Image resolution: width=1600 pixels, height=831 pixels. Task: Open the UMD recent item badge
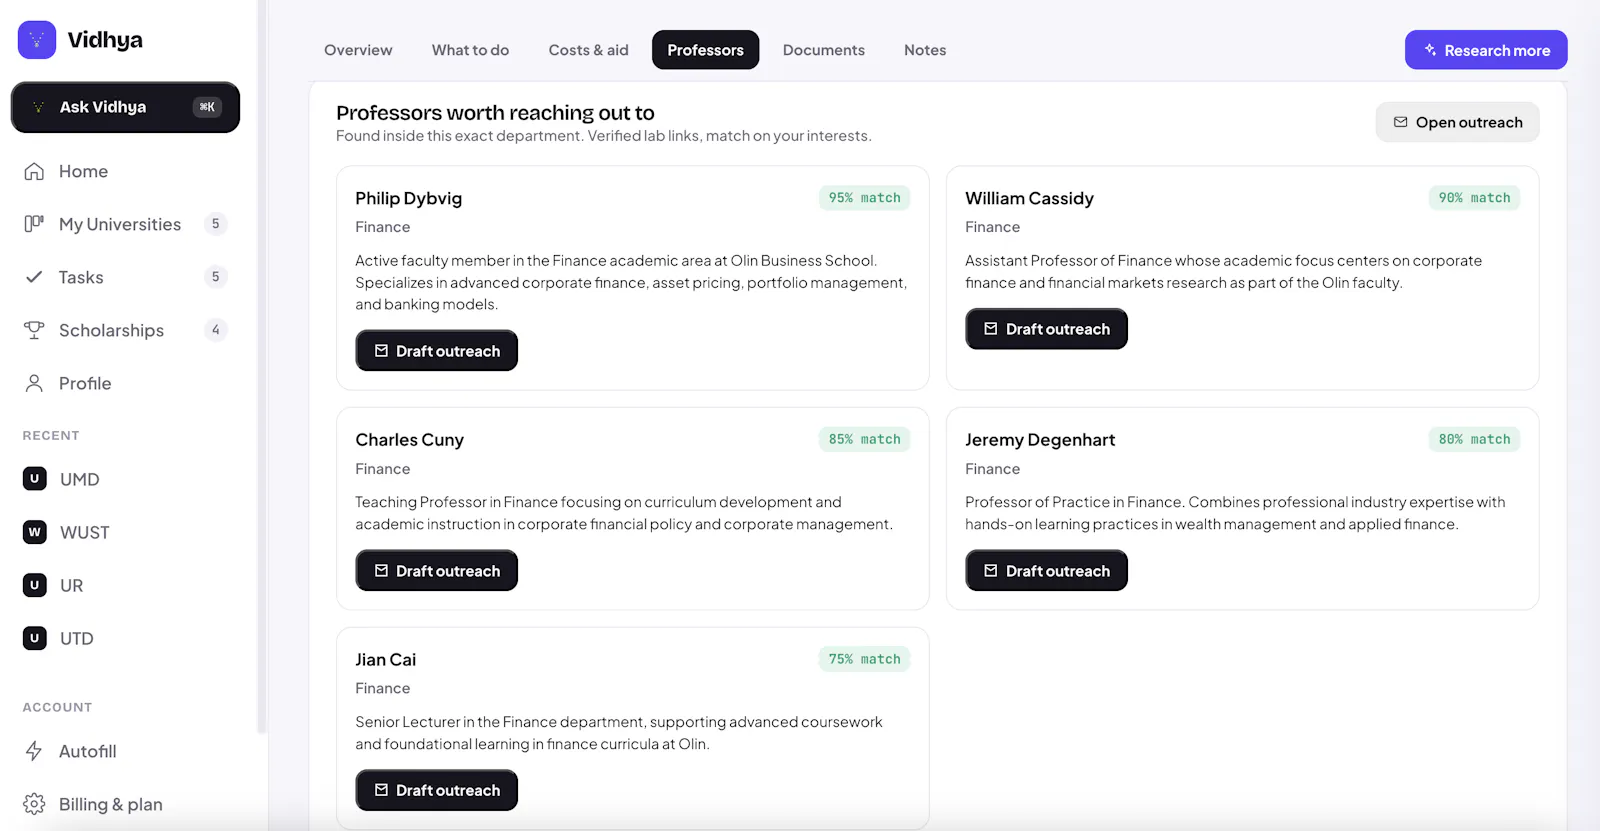pyautogui.click(x=35, y=479)
